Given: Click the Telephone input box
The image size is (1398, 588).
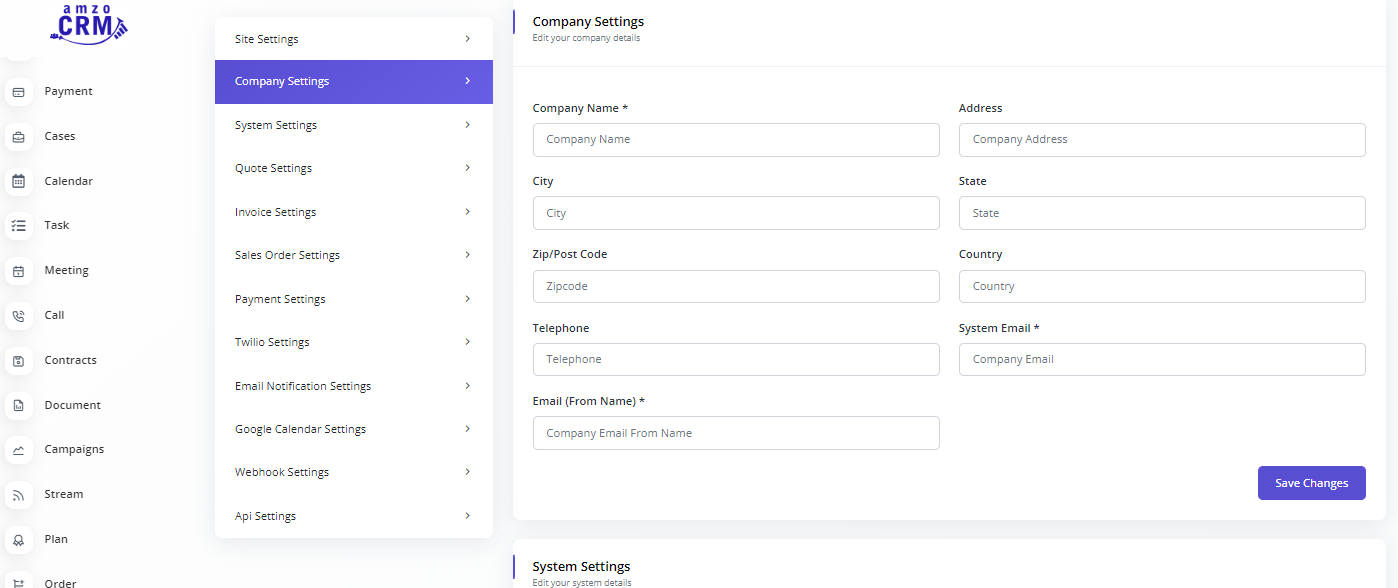Looking at the screenshot, I should (736, 360).
